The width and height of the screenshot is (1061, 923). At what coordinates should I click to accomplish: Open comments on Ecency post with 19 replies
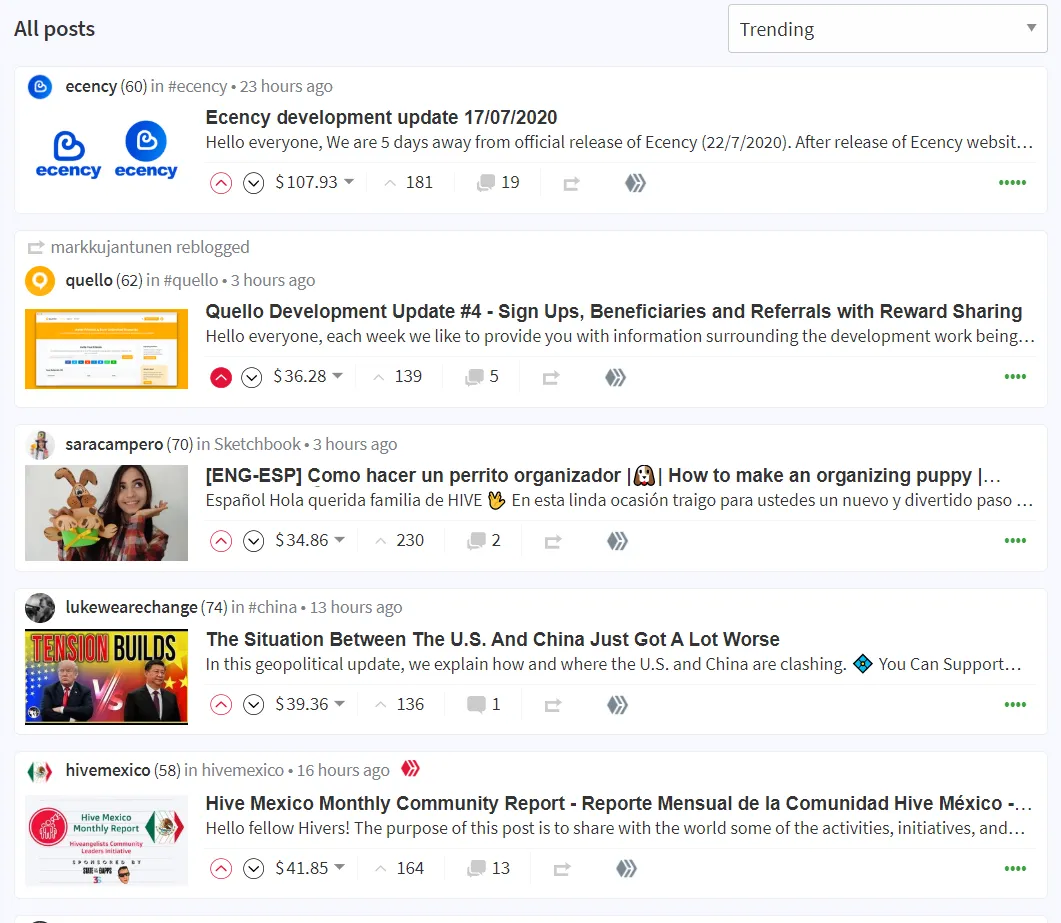point(498,183)
